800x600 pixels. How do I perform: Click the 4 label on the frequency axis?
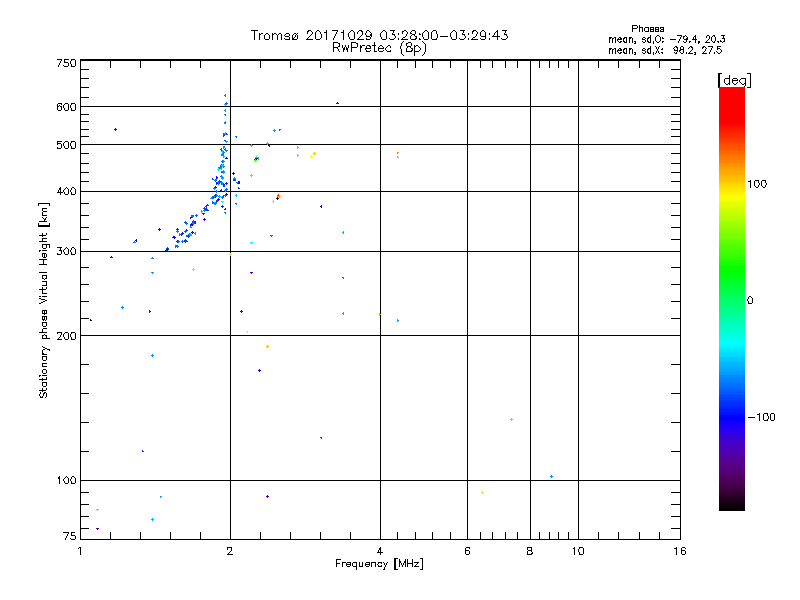(x=379, y=551)
